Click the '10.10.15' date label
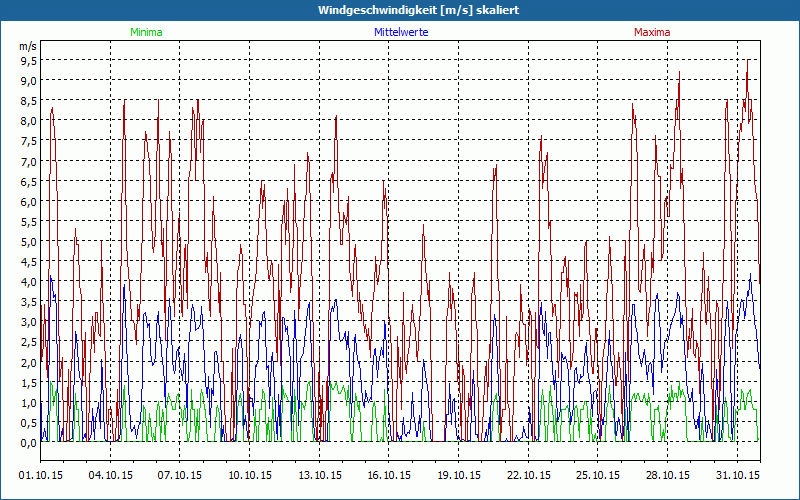The width and height of the screenshot is (800, 500). pos(250,476)
